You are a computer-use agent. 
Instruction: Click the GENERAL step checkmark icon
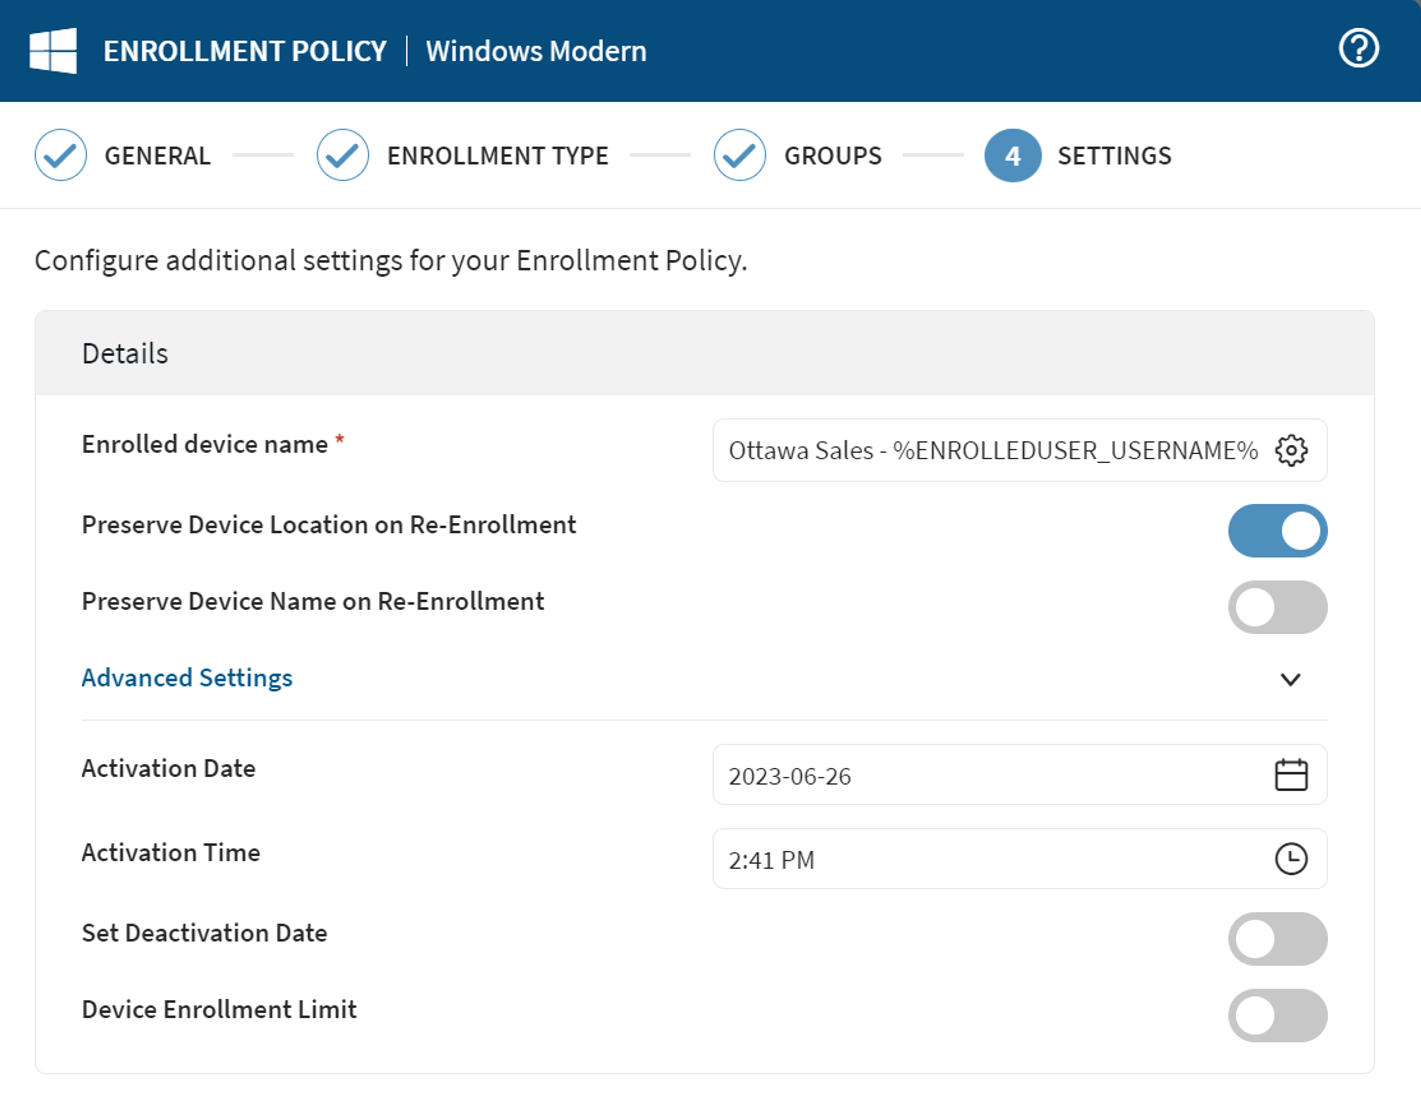[x=60, y=155]
